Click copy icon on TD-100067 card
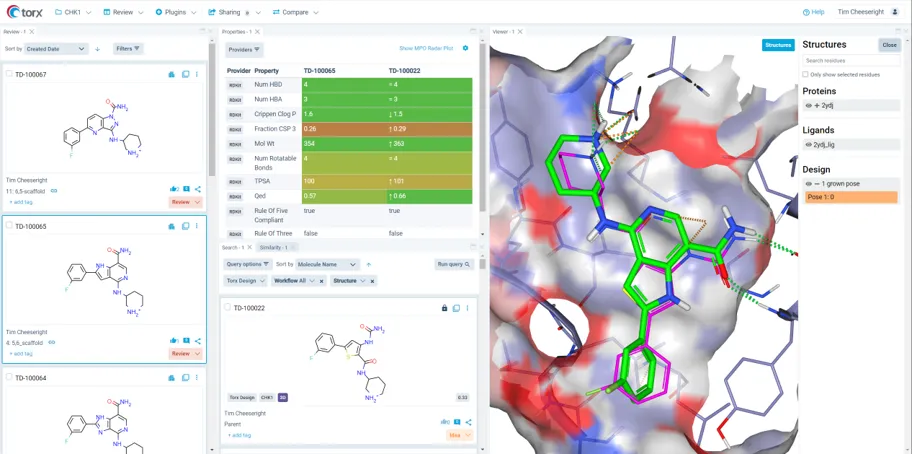Screen dimensions: 912x454 pyautogui.click(x=185, y=74)
